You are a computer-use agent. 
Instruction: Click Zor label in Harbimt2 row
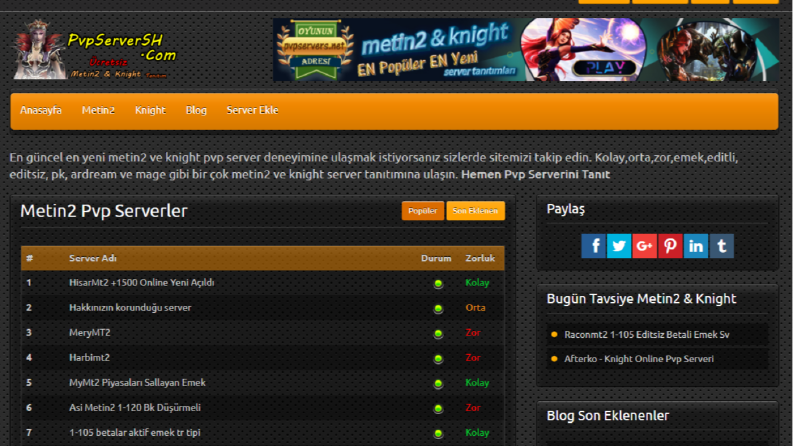coord(473,358)
